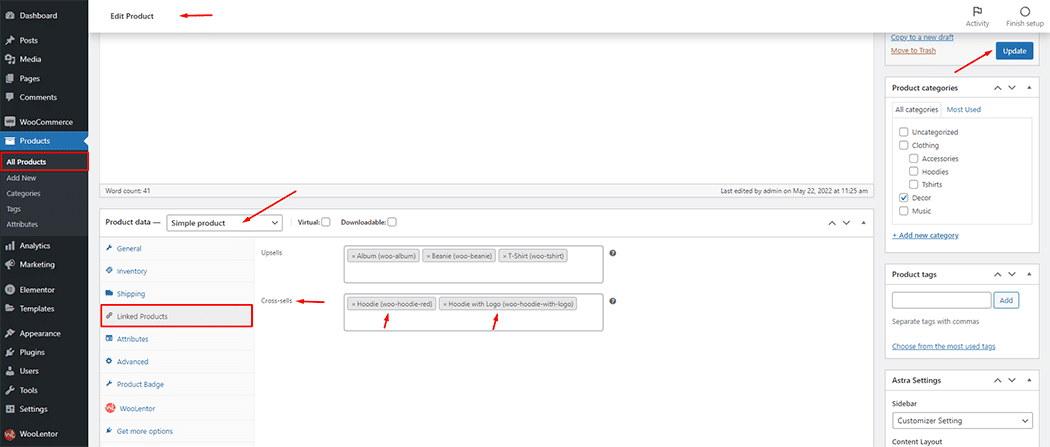Open the Sidebar Customizer Setting dropdown

point(962,421)
